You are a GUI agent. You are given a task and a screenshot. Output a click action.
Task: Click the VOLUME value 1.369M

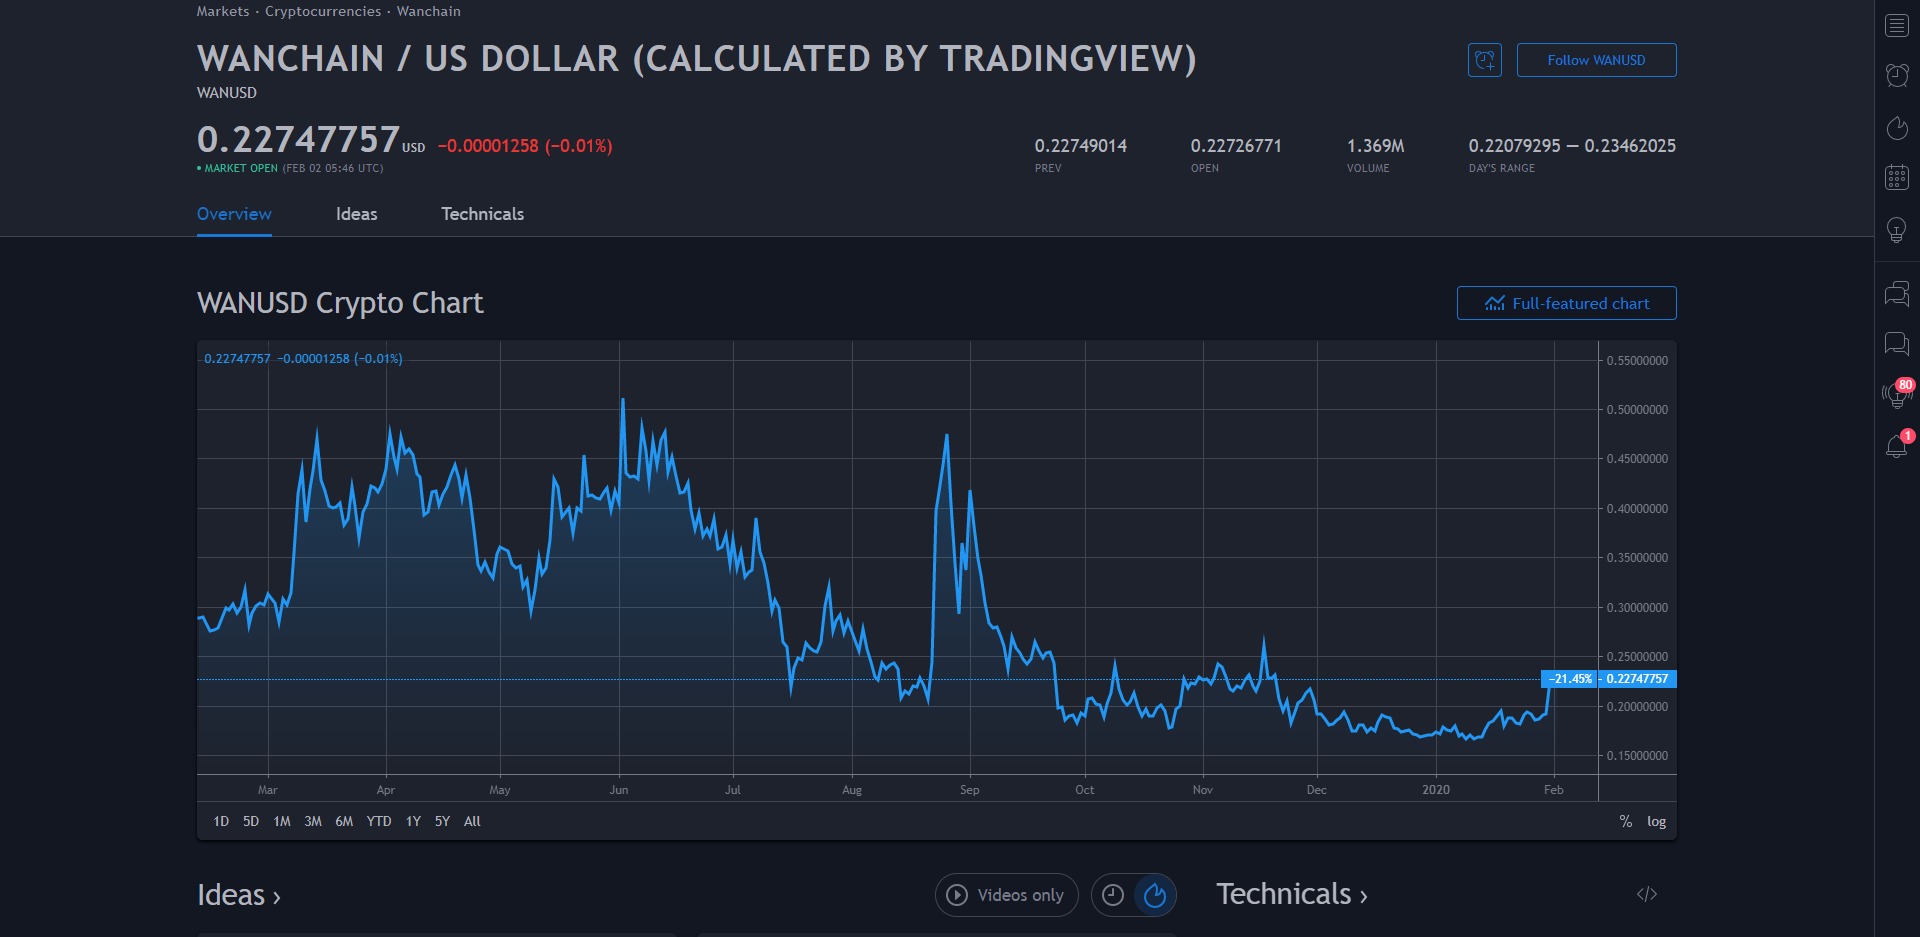tap(1375, 146)
